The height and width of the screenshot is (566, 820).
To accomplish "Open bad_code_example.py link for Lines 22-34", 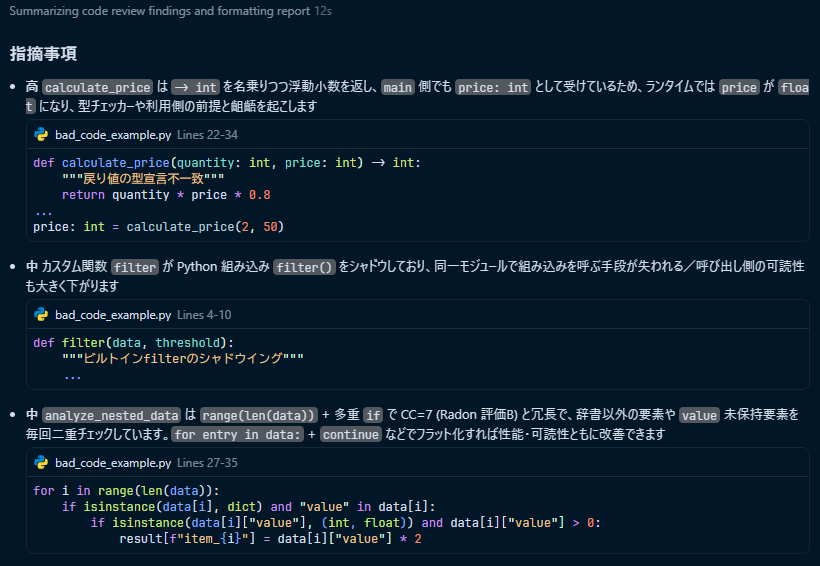I will coord(113,134).
